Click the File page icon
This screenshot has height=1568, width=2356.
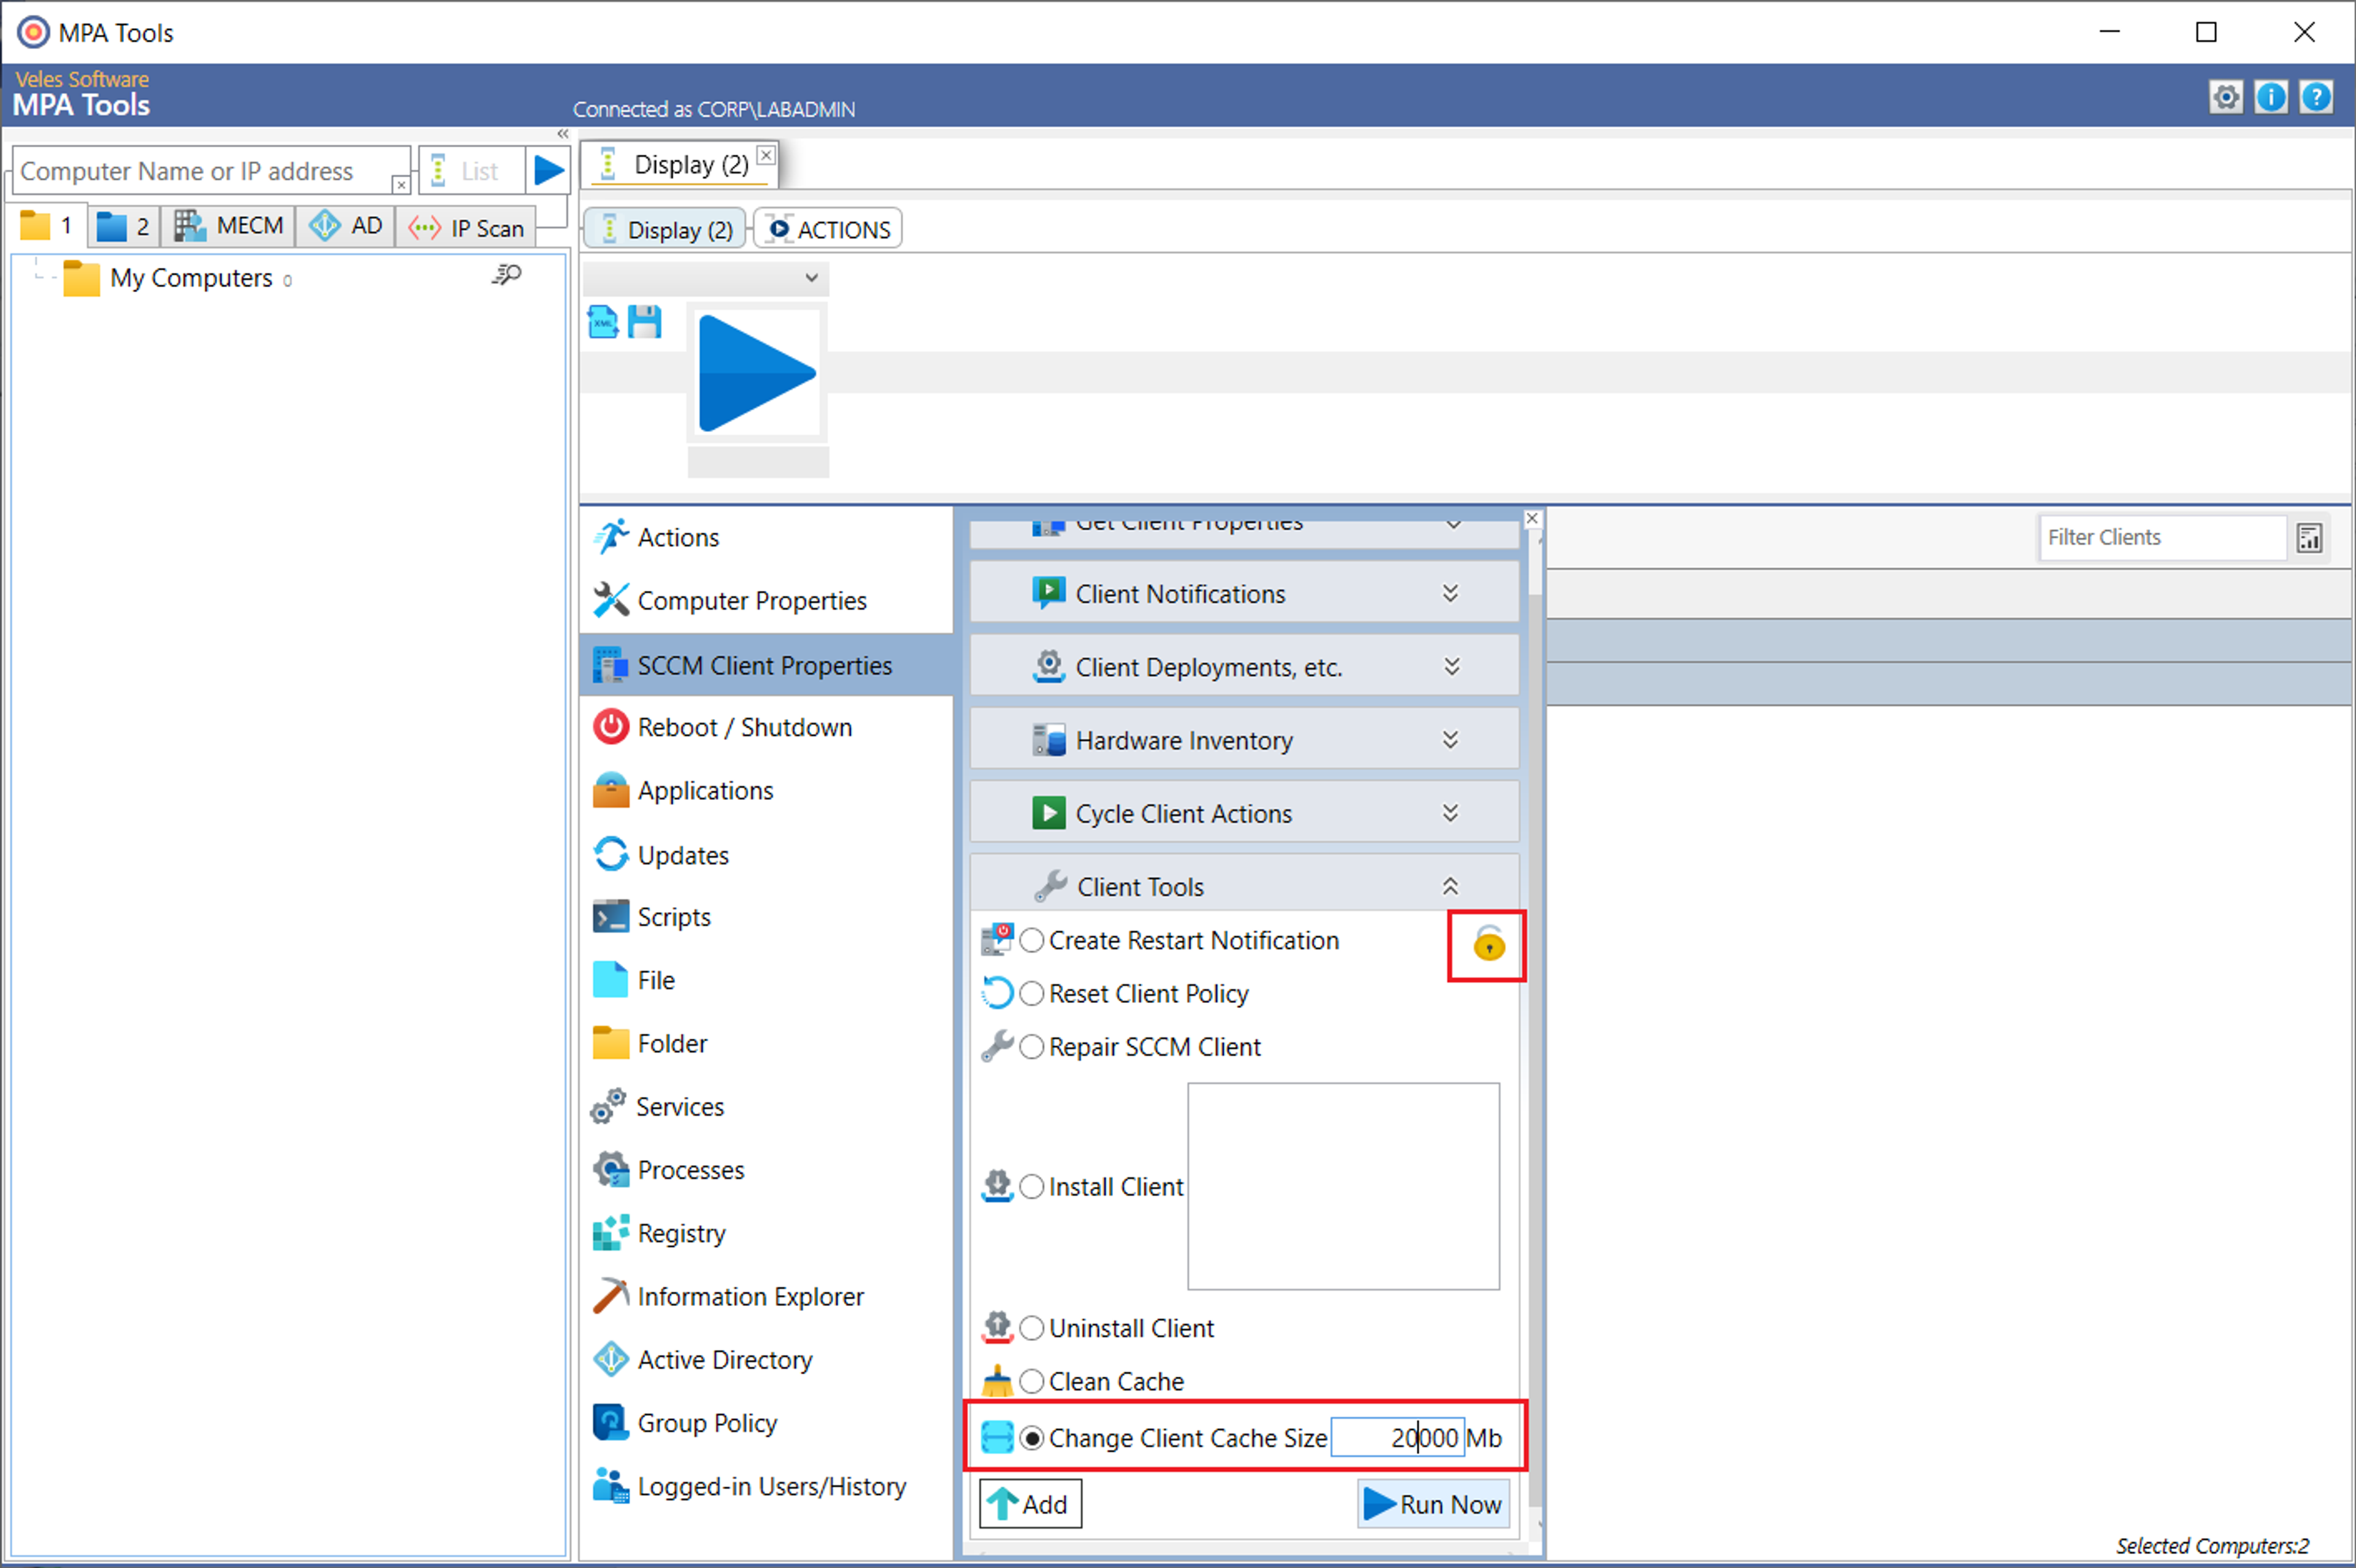coord(610,980)
